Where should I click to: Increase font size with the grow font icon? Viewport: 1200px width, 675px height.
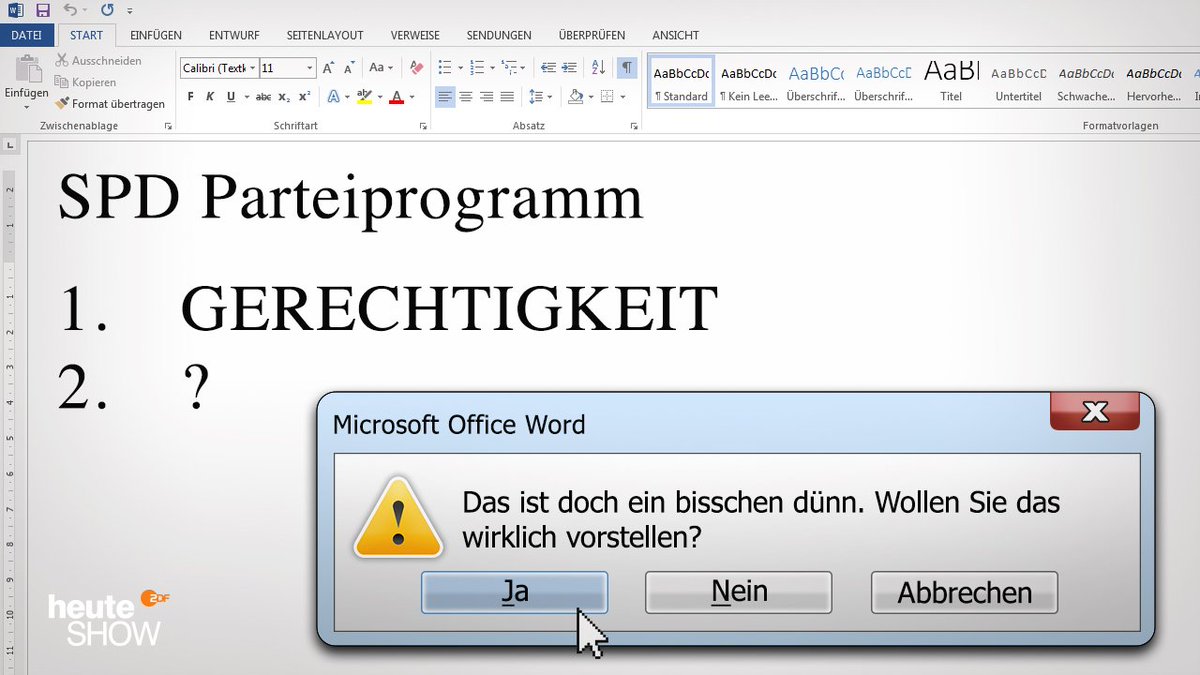coord(329,68)
